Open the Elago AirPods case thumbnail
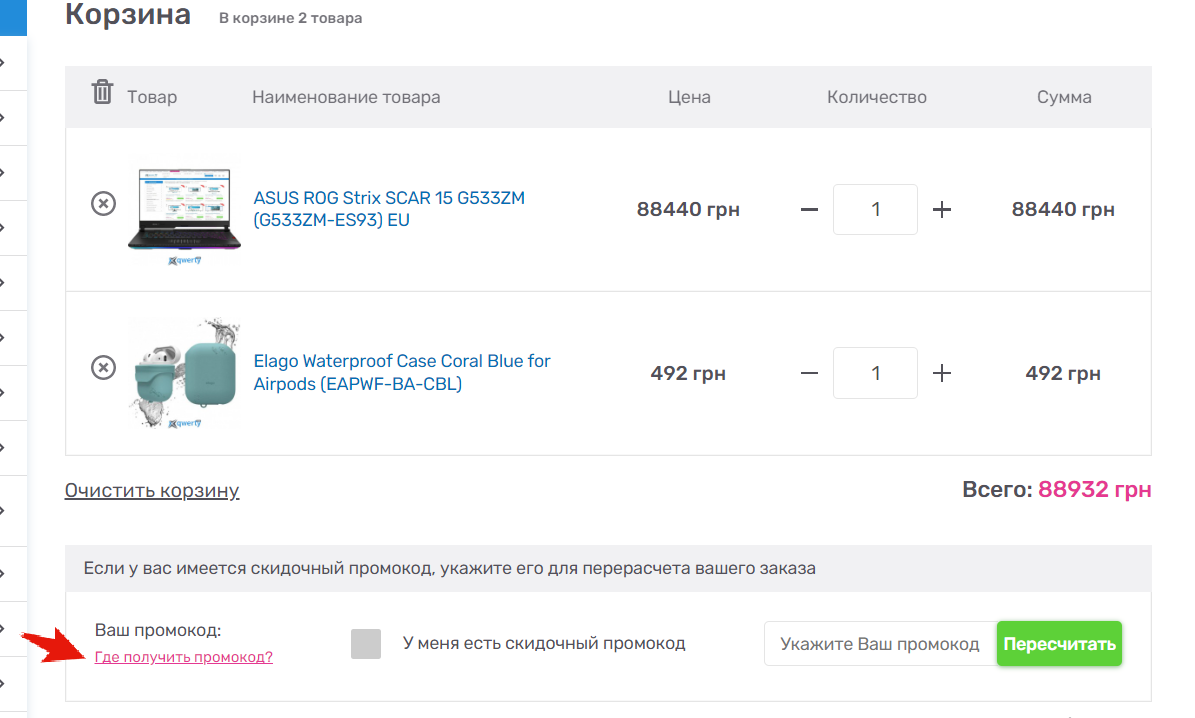 (184, 374)
